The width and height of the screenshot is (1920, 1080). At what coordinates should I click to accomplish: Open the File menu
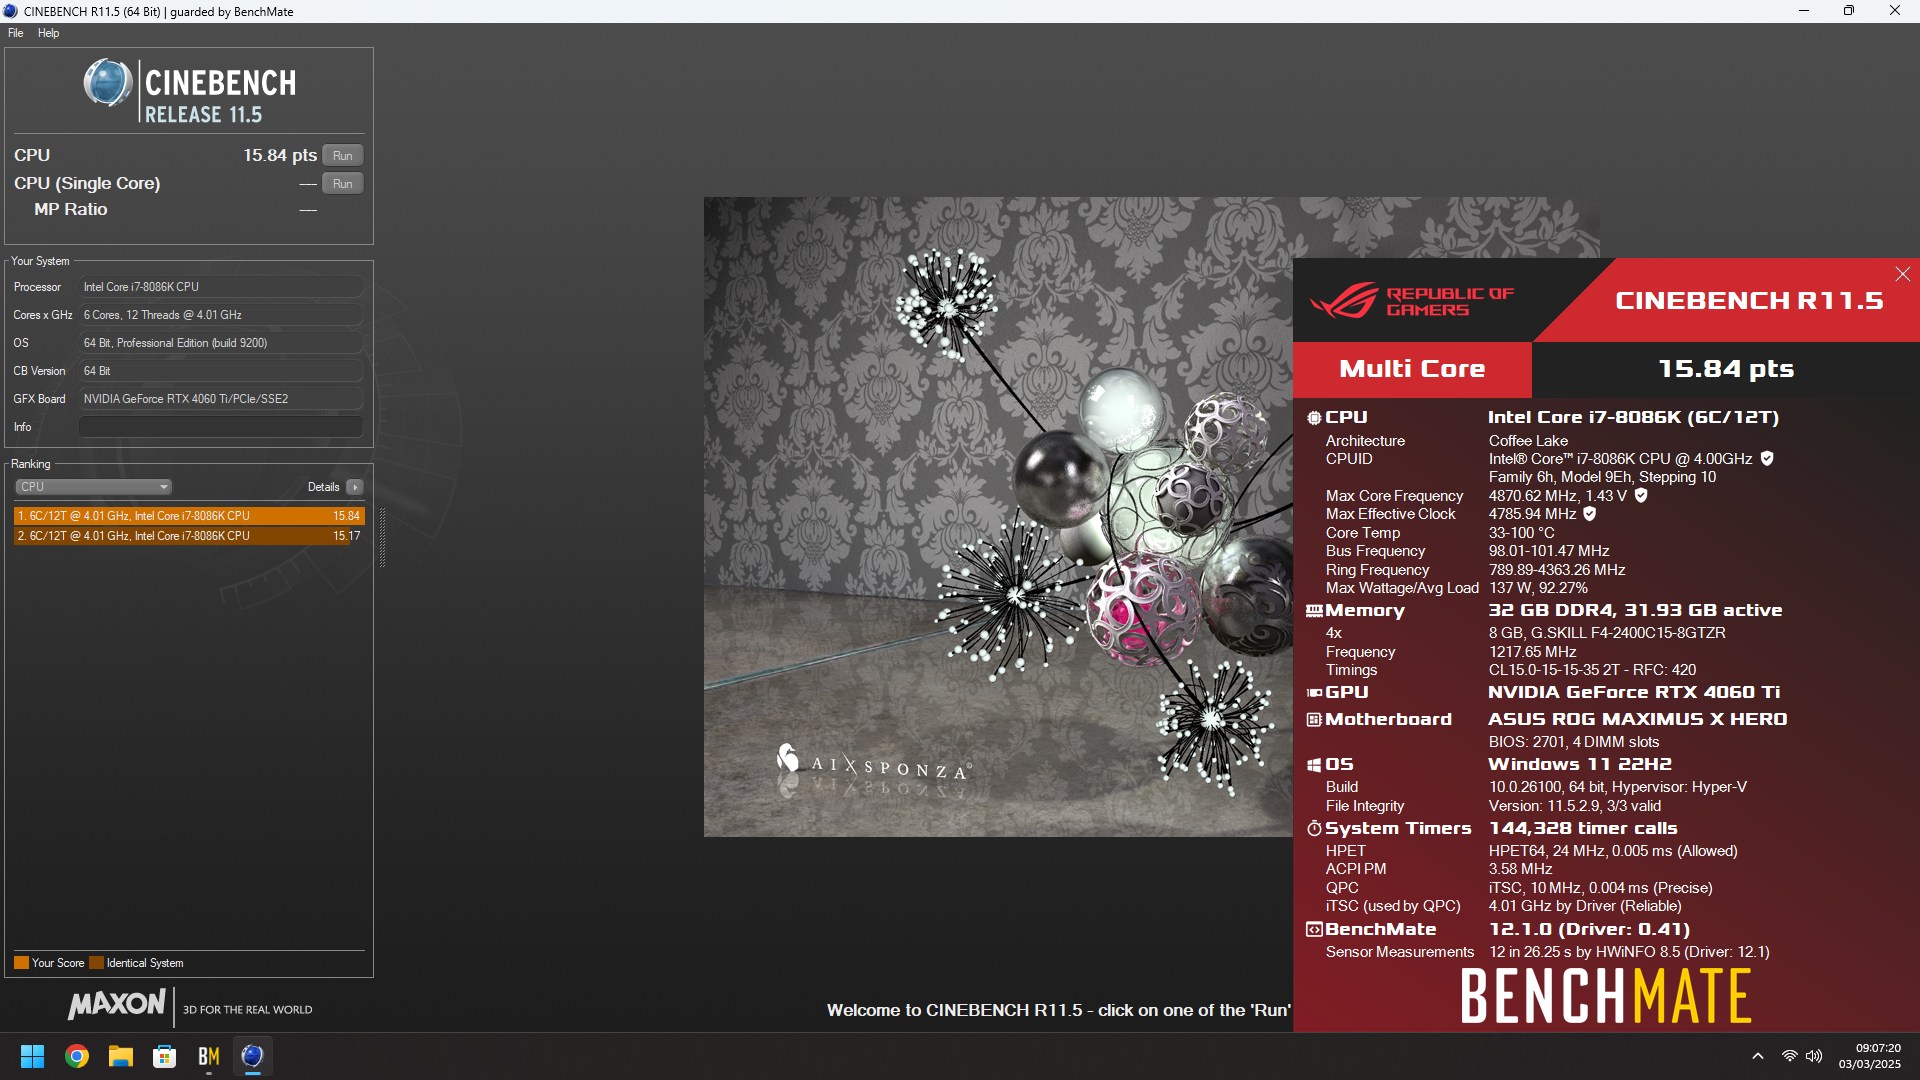click(x=15, y=33)
